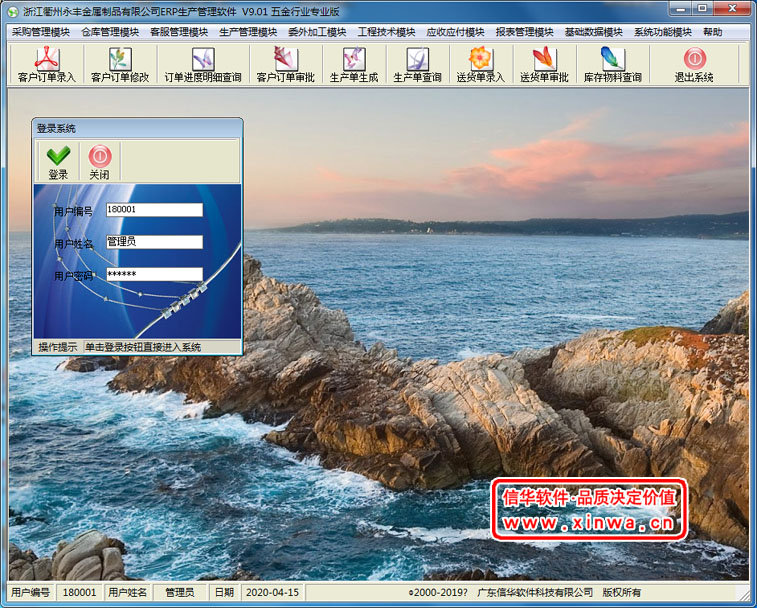757x608 pixels.
Task: Click status bar date 2020-04-15
Action: (x=272, y=592)
